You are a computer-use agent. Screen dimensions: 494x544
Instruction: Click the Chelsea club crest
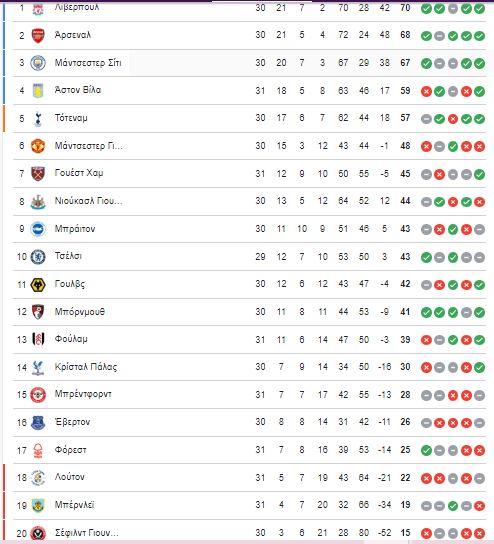[x=38, y=257]
